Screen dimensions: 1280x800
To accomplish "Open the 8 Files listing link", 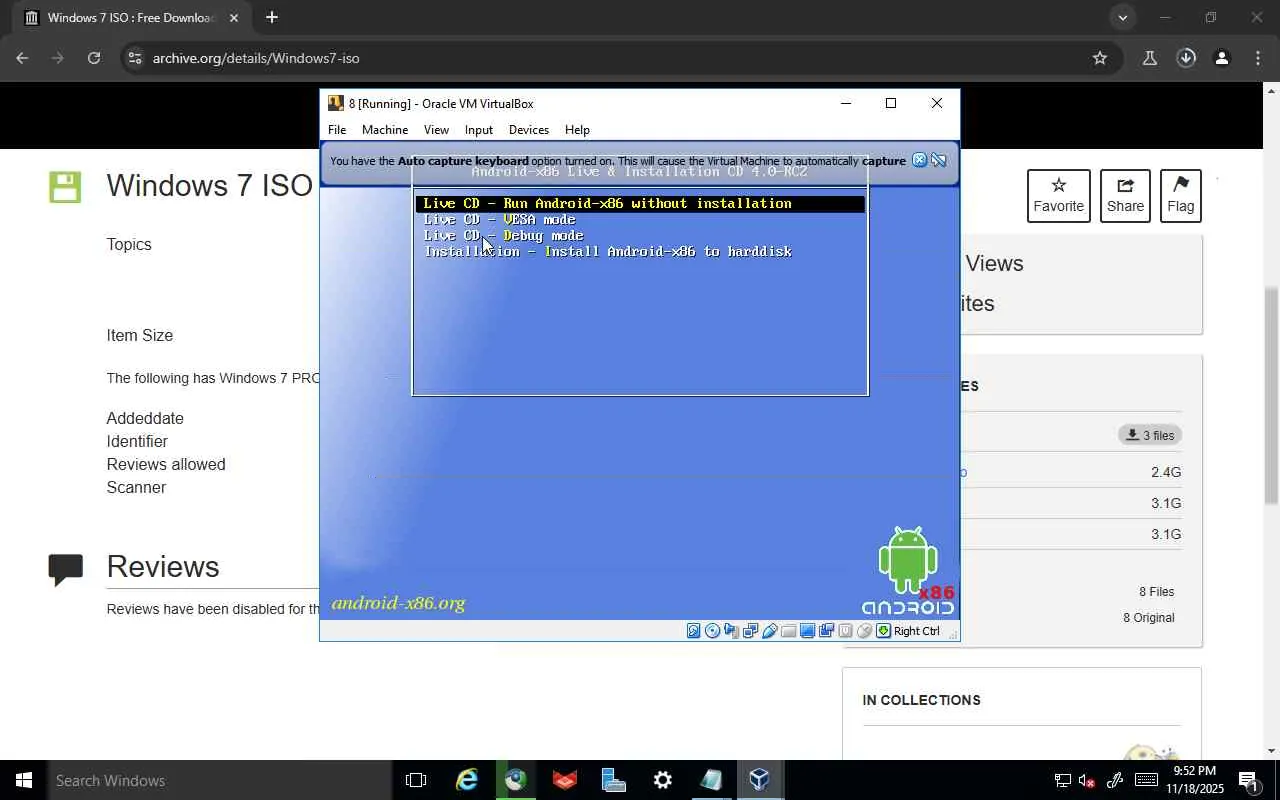I will click(1156, 592).
